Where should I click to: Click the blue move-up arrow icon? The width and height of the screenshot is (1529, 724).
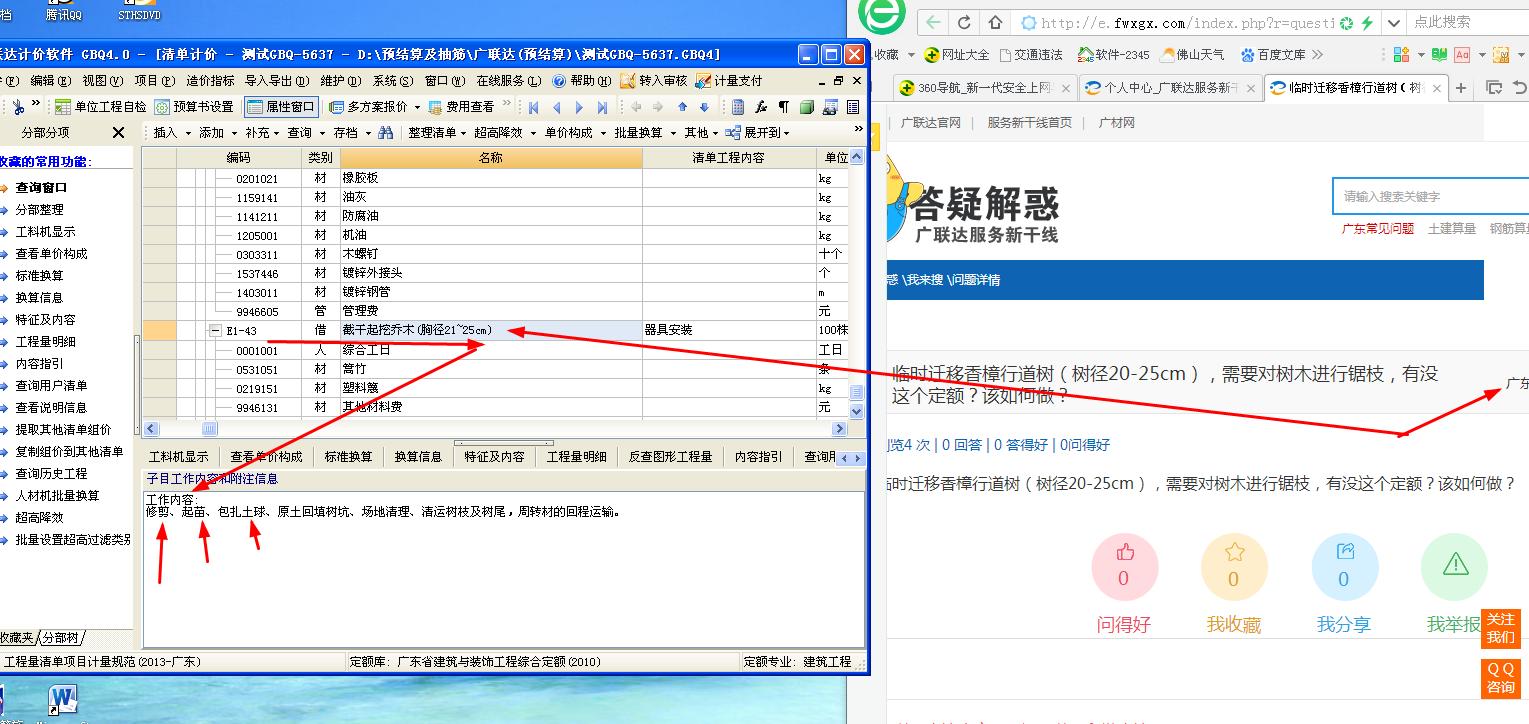[x=683, y=107]
